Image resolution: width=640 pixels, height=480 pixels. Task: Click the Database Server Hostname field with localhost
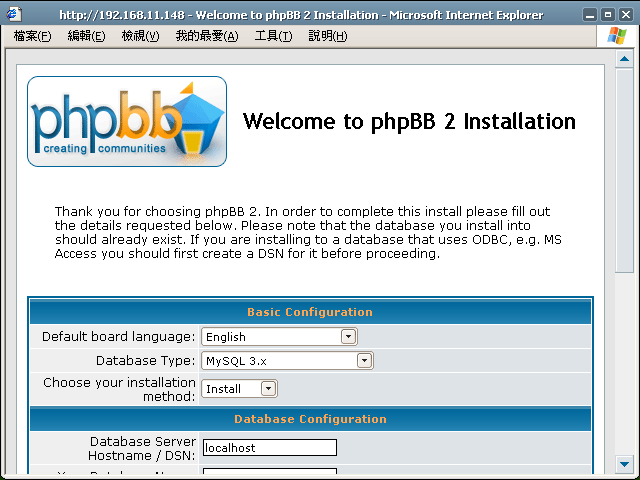point(270,448)
